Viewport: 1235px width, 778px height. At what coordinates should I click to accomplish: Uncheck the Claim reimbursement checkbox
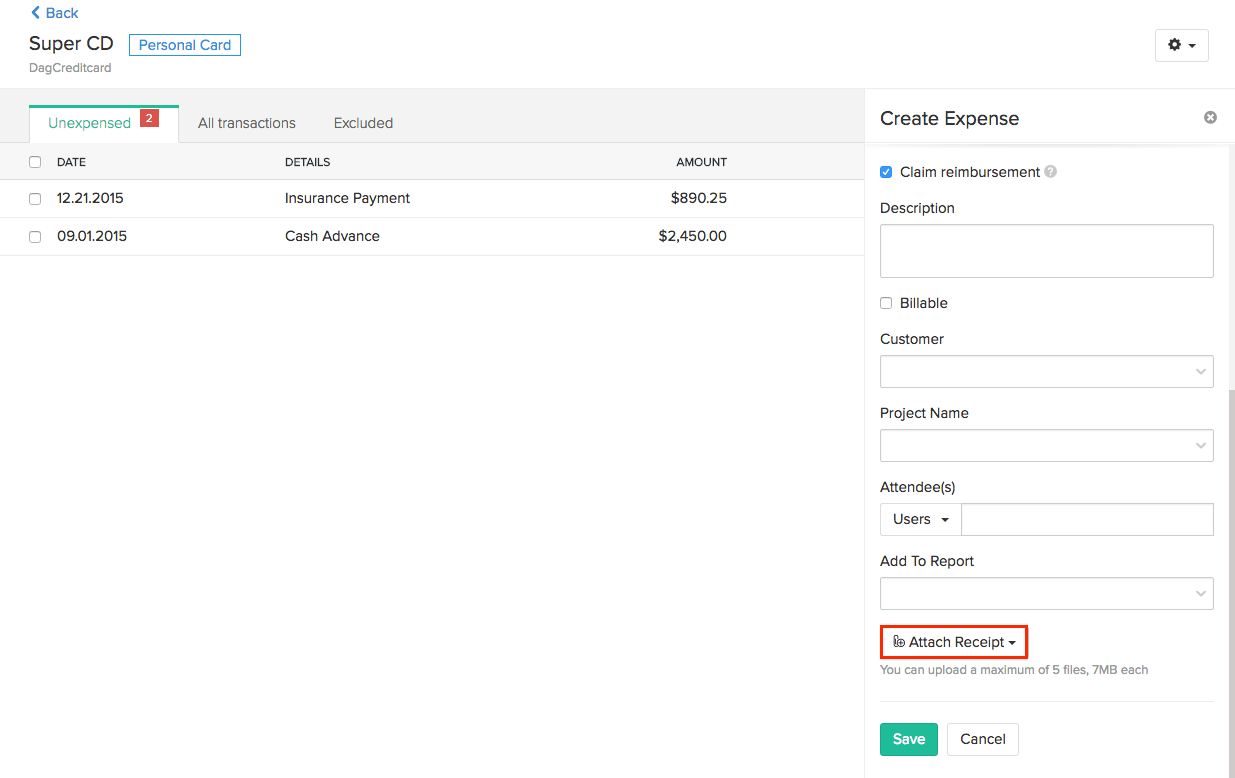885,171
